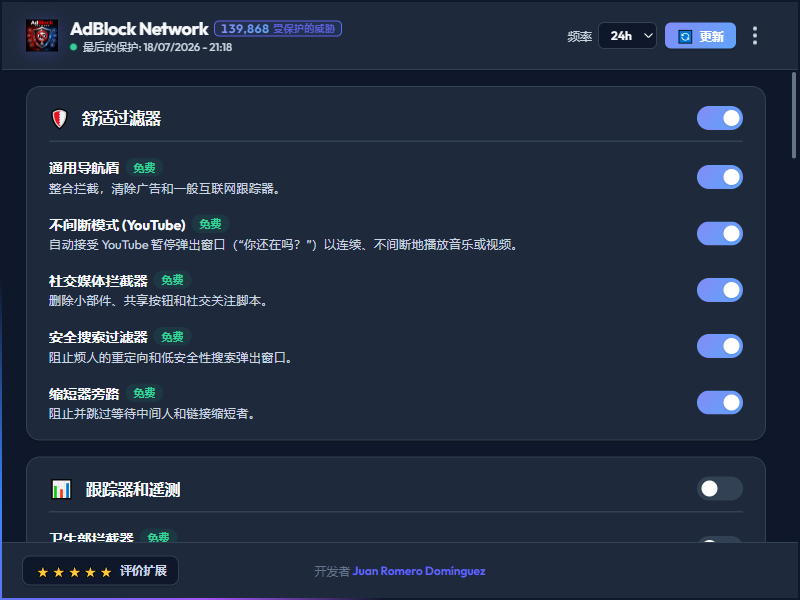The height and width of the screenshot is (600, 800).
Task: Click description 阻止烦人的重定向和低安全性搜索弹出窗口
Action: (170, 358)
